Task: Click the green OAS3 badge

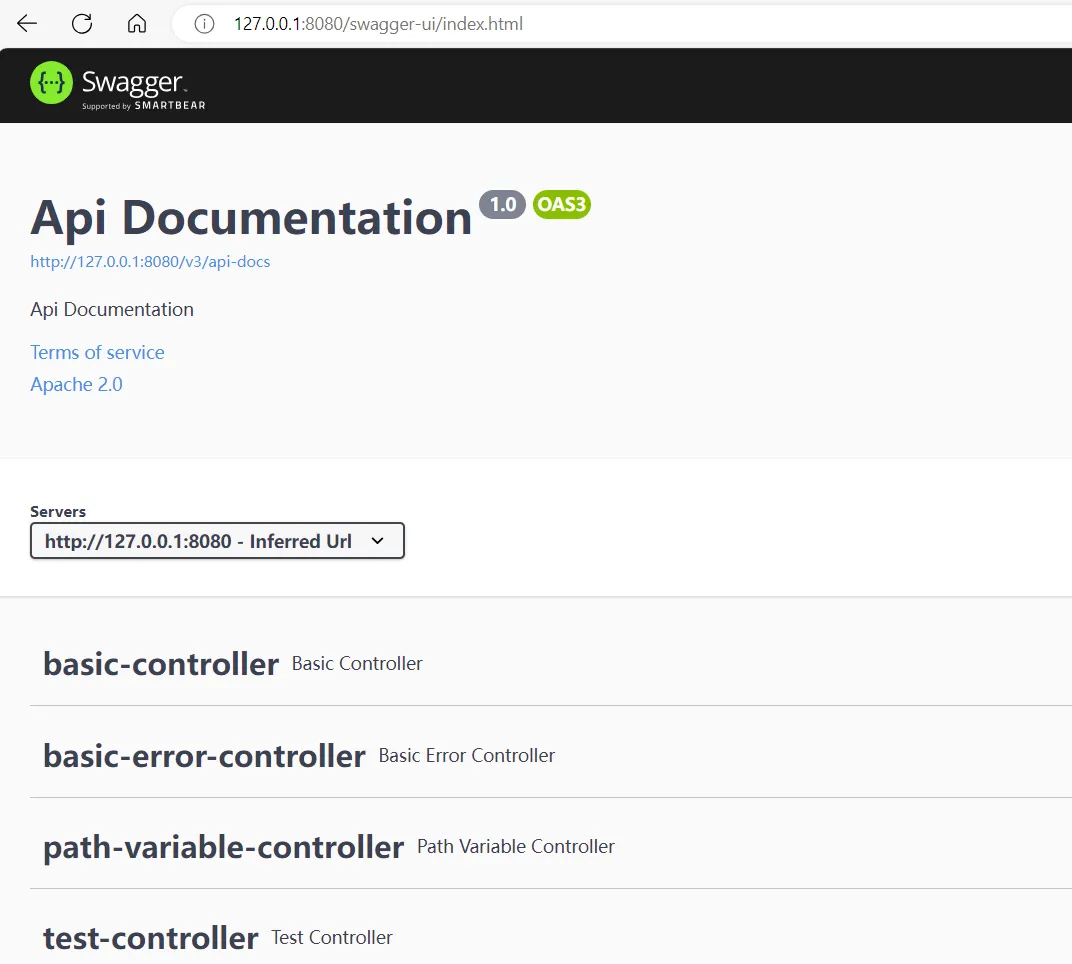Action: click(x=561, y=205)
